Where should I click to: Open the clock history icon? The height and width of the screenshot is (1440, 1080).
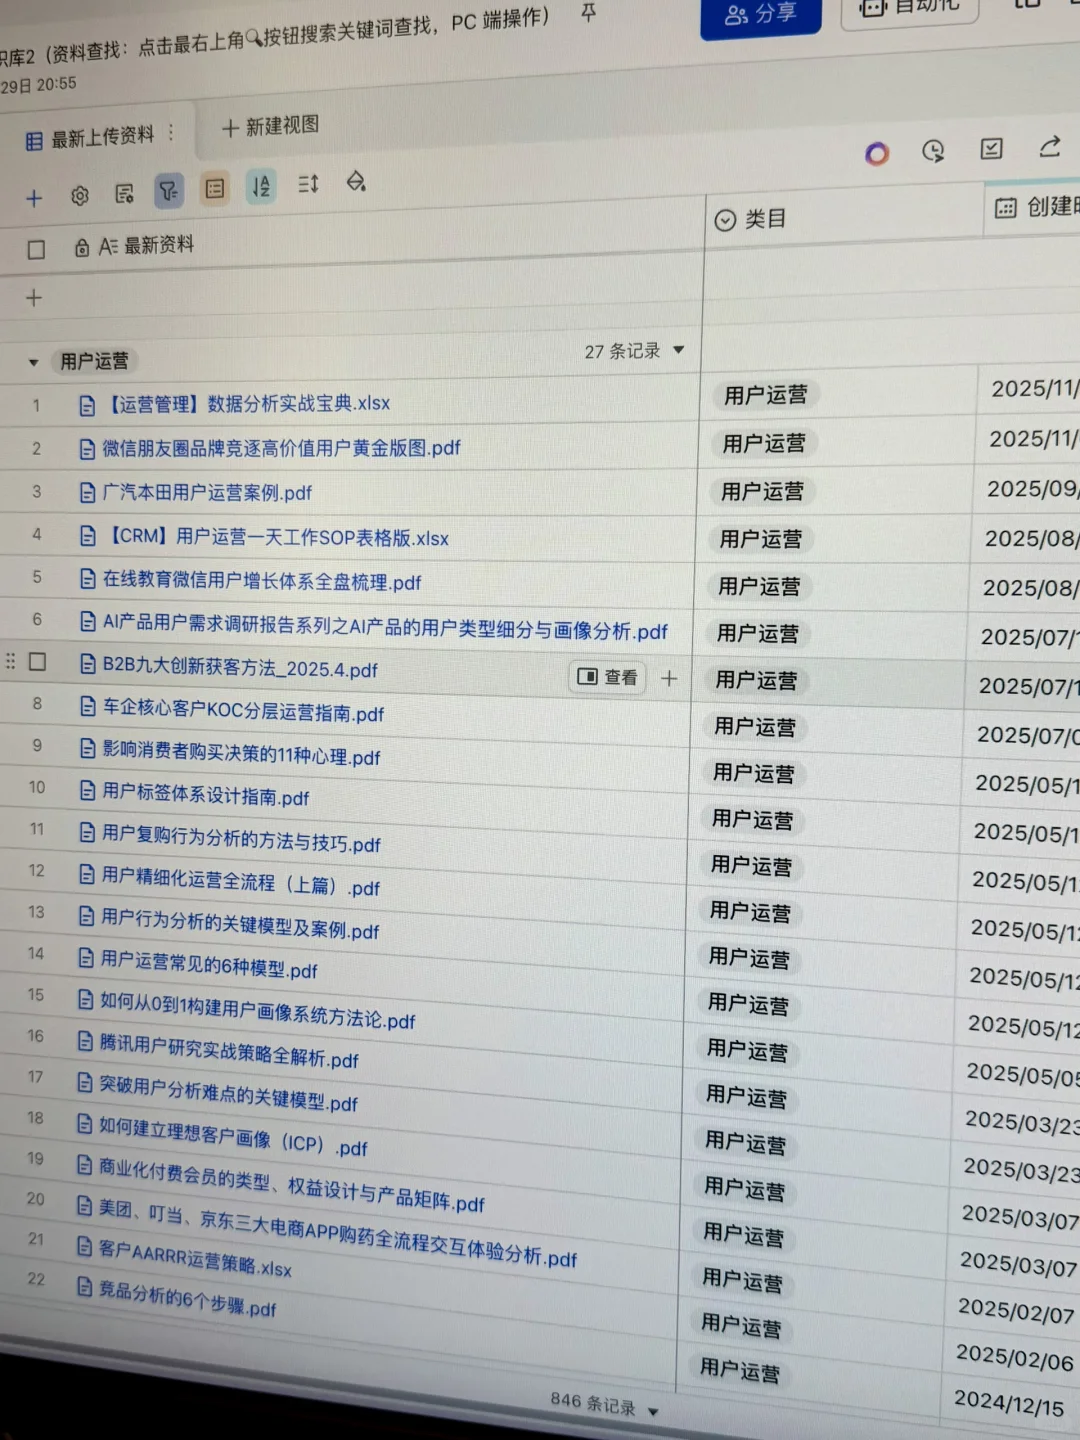pyautogui.click(x=933, y=151)
